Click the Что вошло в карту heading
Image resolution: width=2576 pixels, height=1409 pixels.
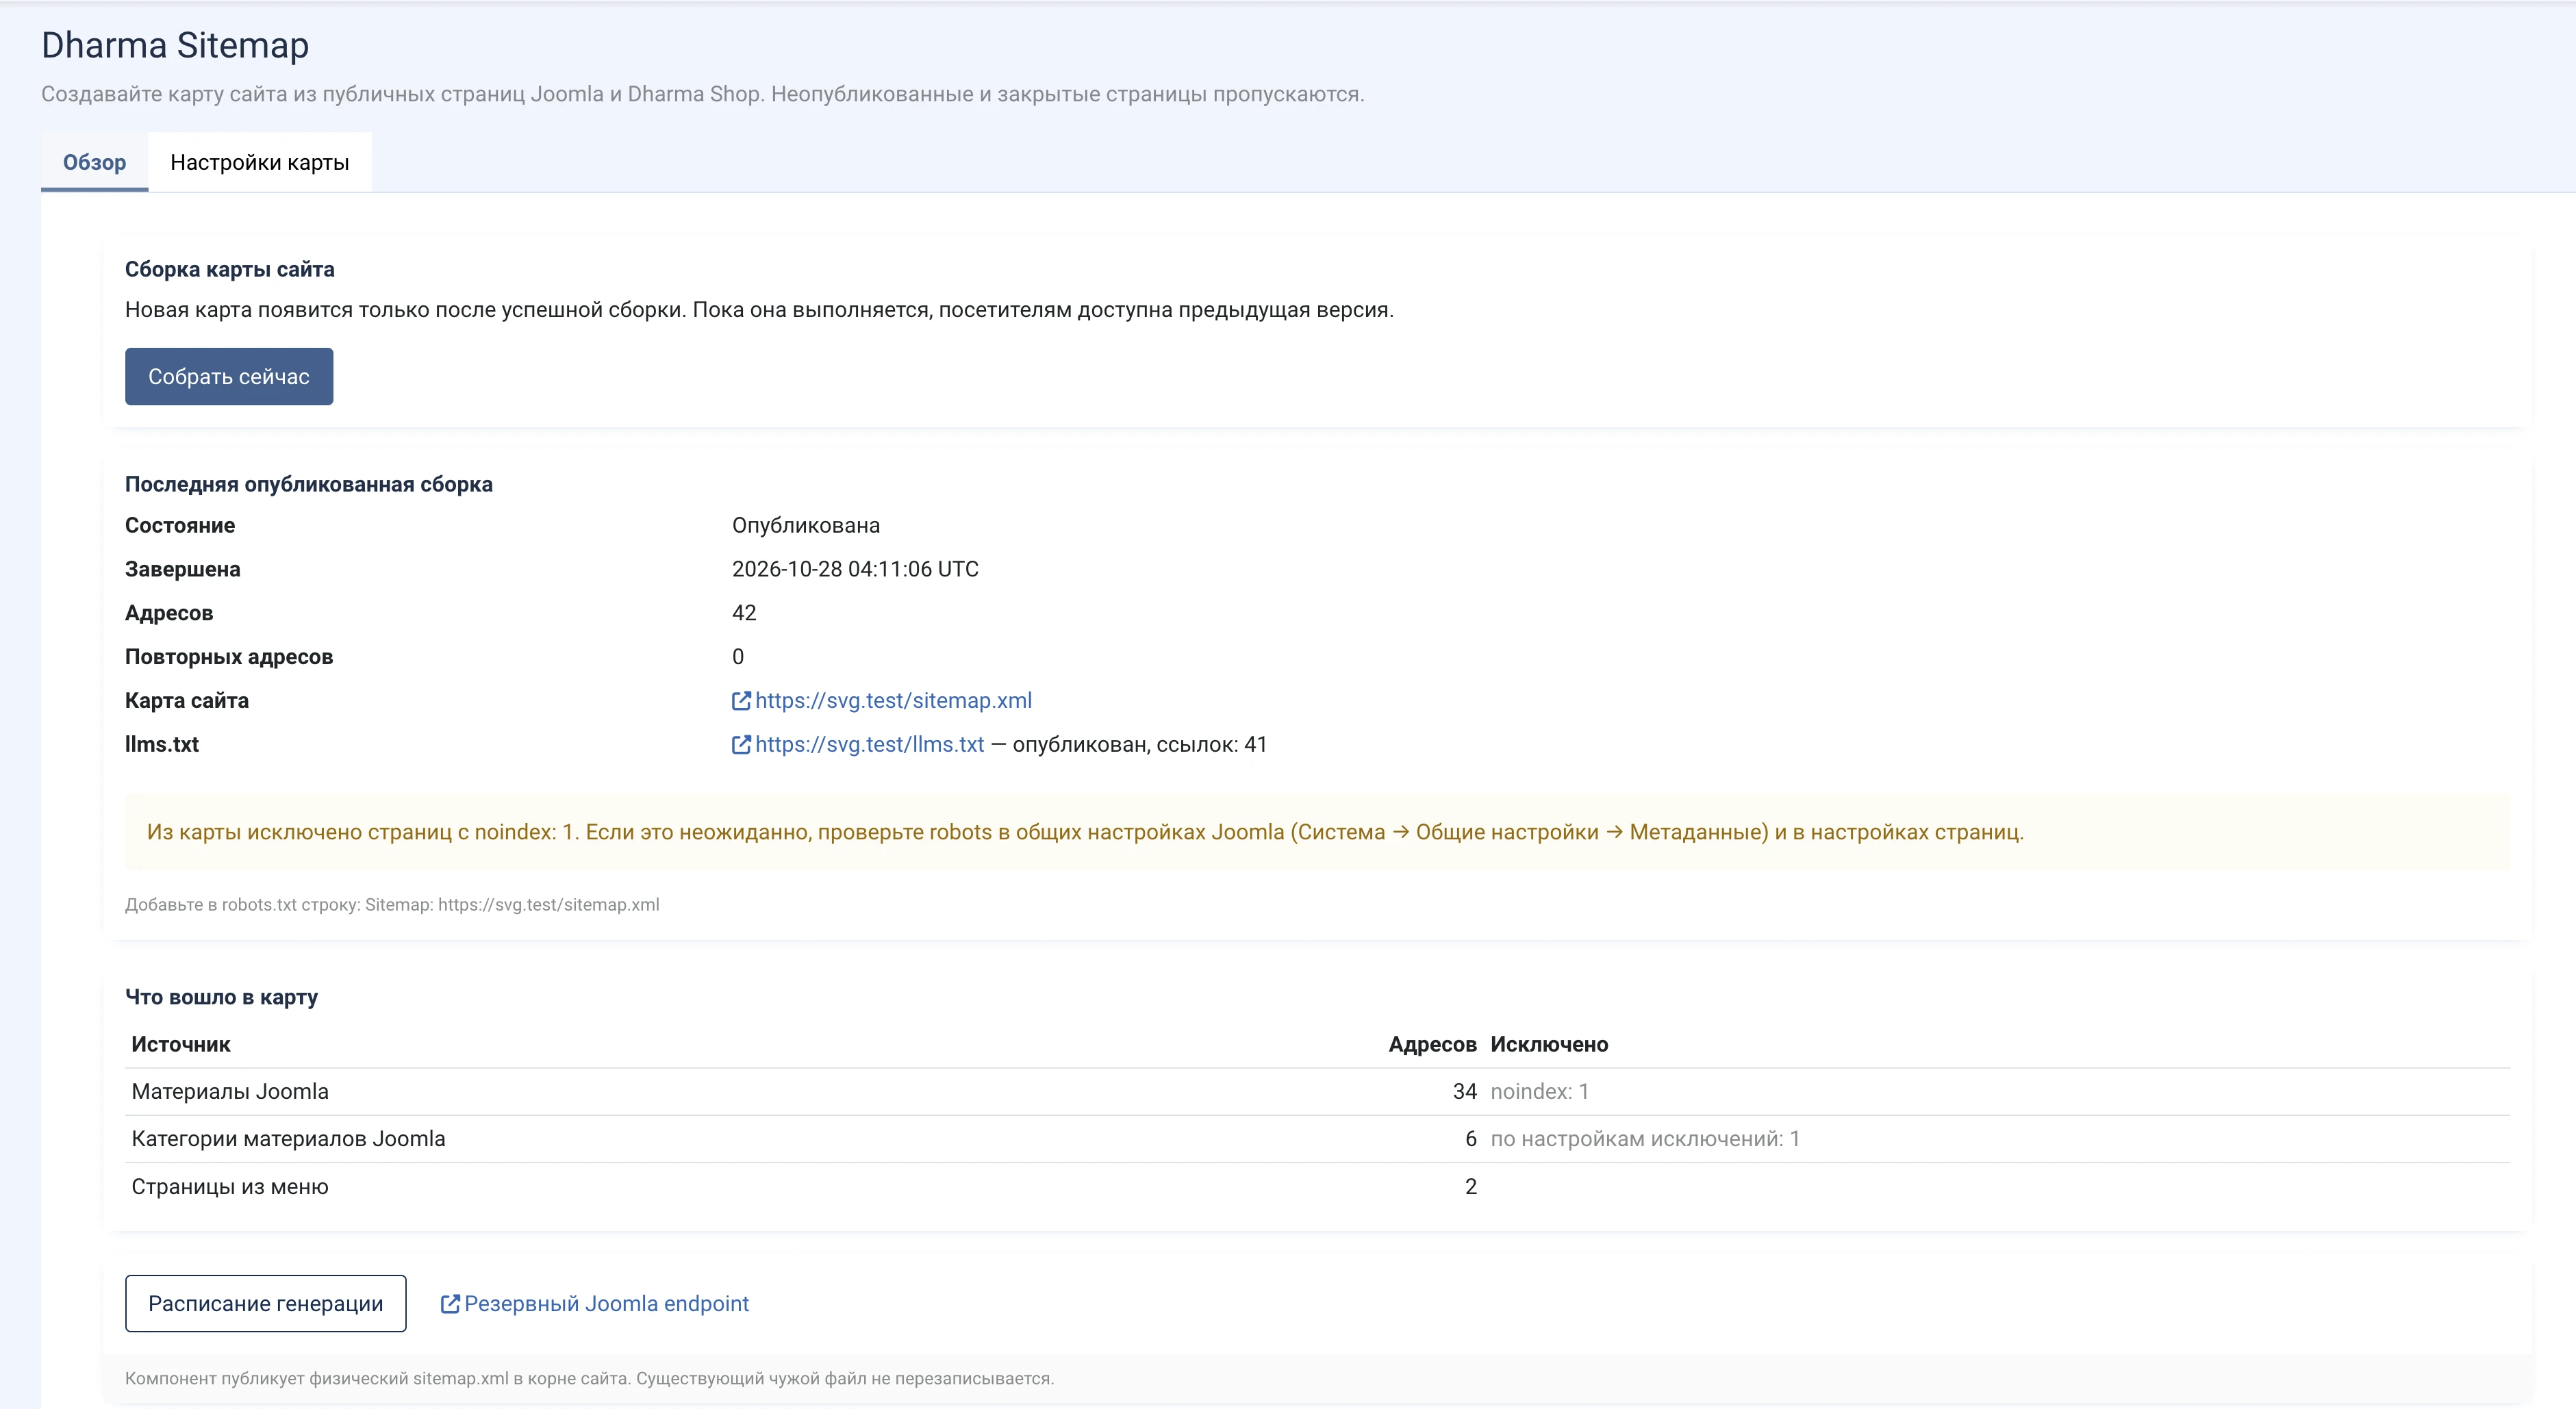pyautogui.click(x=221, y=997)
